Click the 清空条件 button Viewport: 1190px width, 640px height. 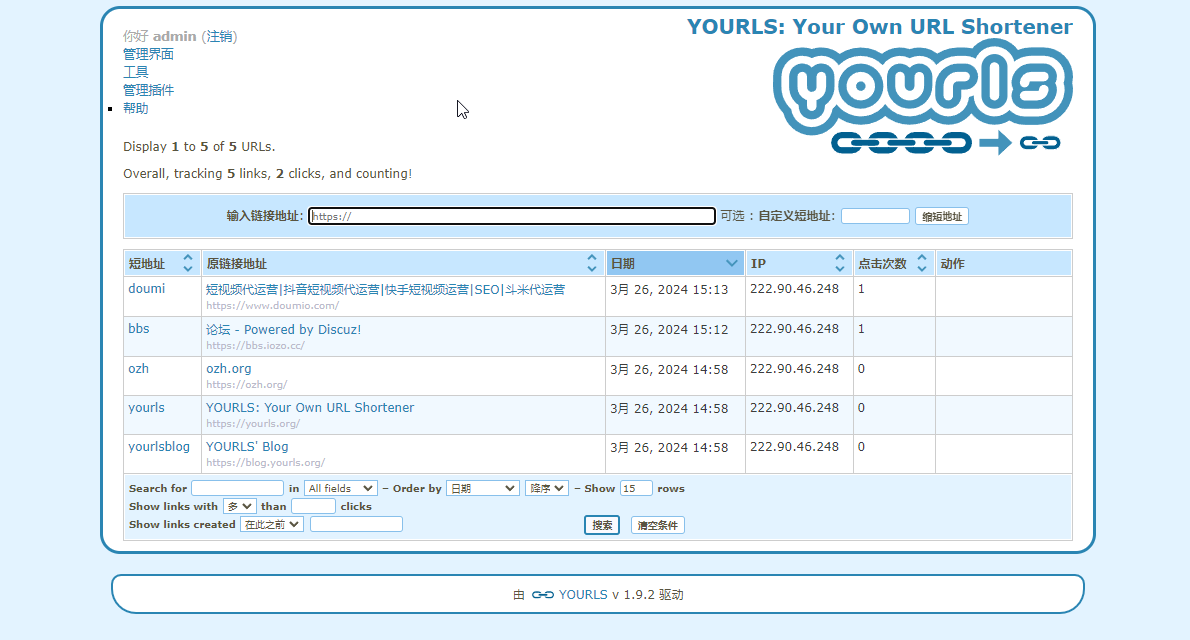click(657, 525)
